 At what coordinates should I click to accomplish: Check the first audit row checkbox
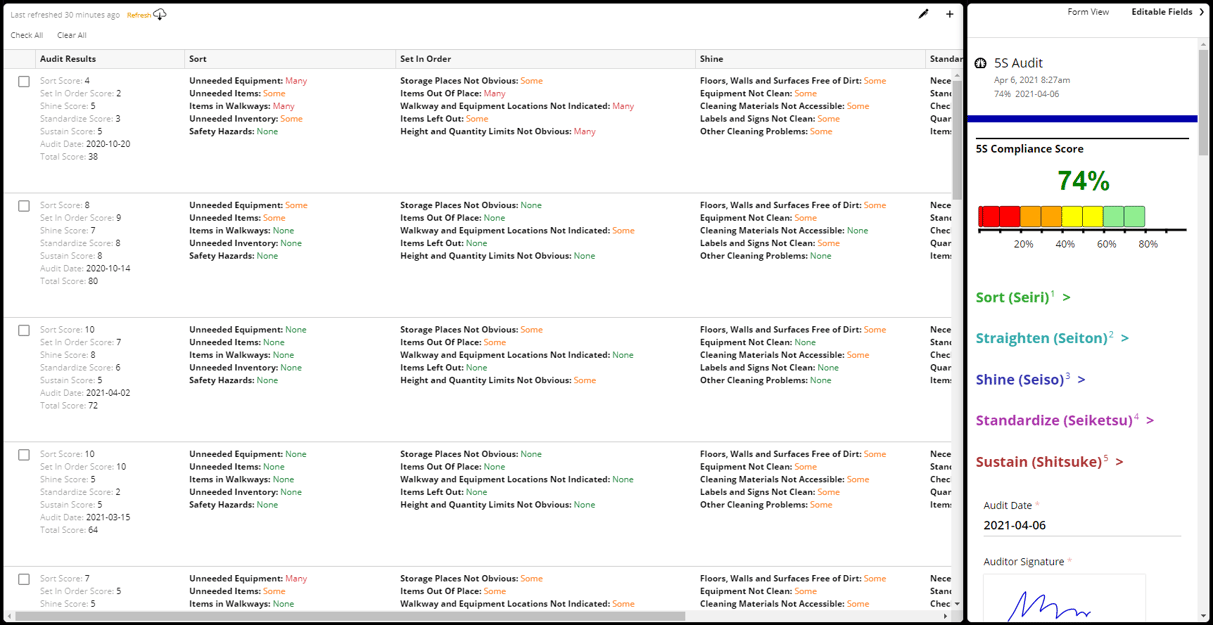(23, 81)
